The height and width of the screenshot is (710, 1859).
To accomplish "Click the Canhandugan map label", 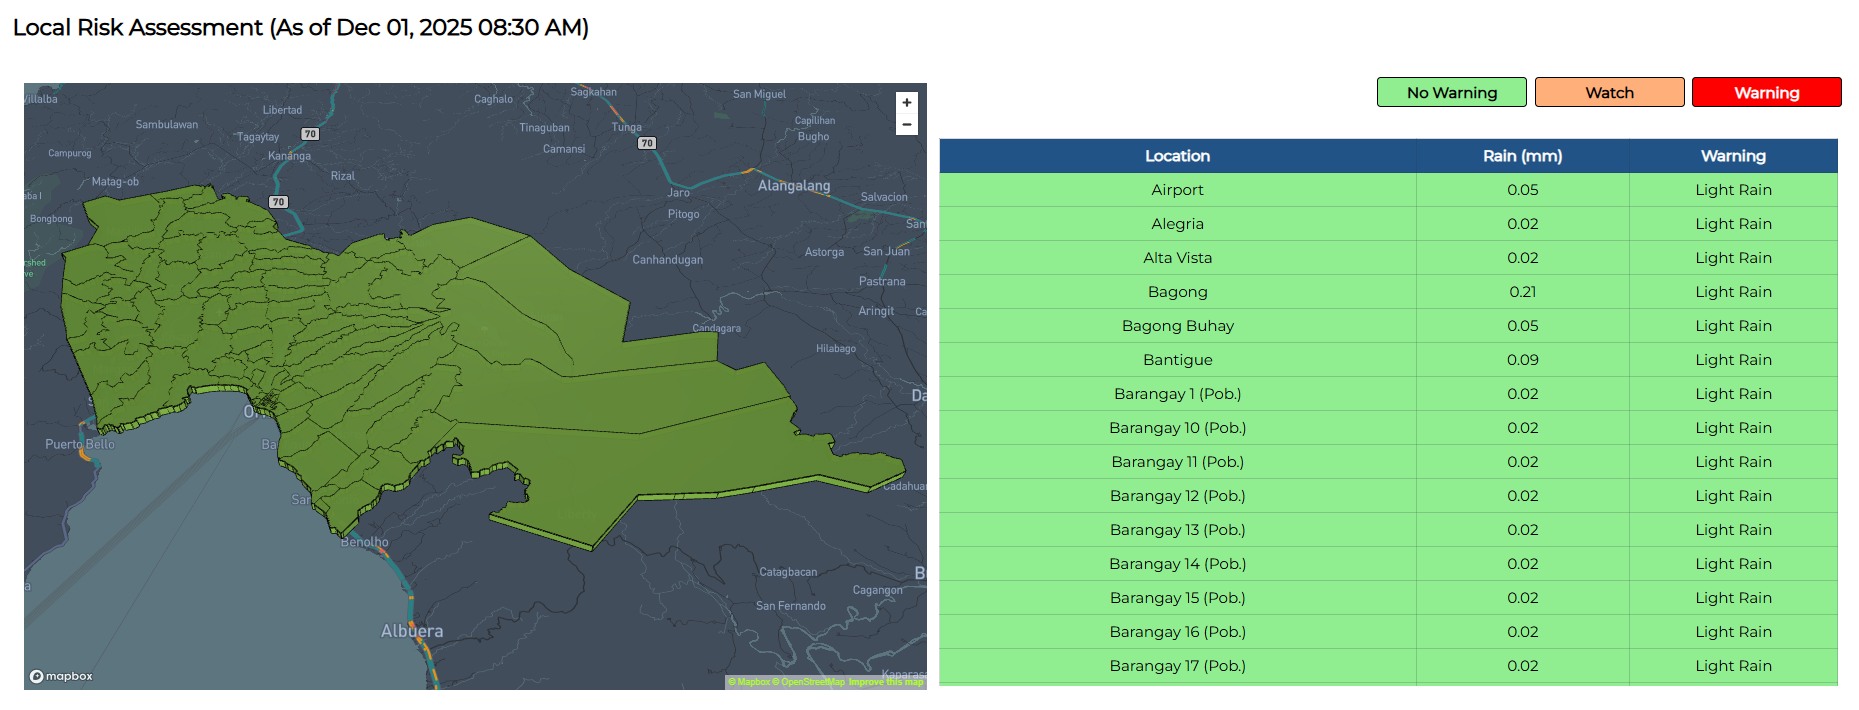I will 667,260.
